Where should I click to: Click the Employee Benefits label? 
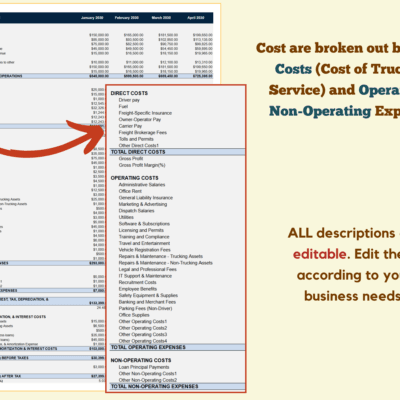click(x=138, y=289)
